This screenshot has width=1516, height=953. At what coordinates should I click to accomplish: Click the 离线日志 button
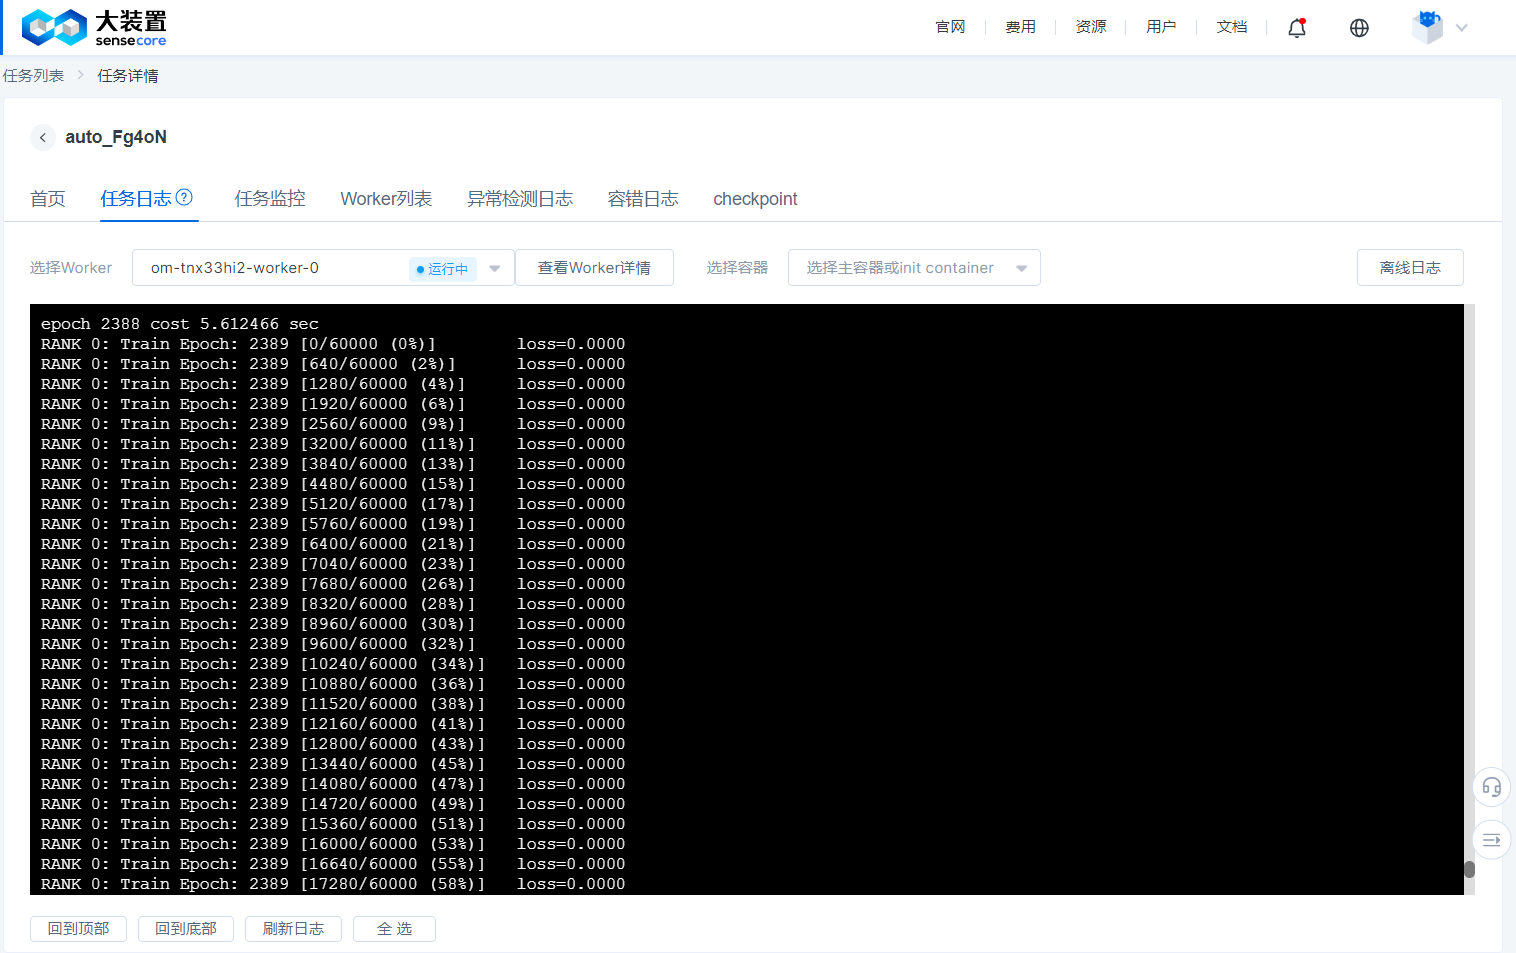click(1409, 268)
